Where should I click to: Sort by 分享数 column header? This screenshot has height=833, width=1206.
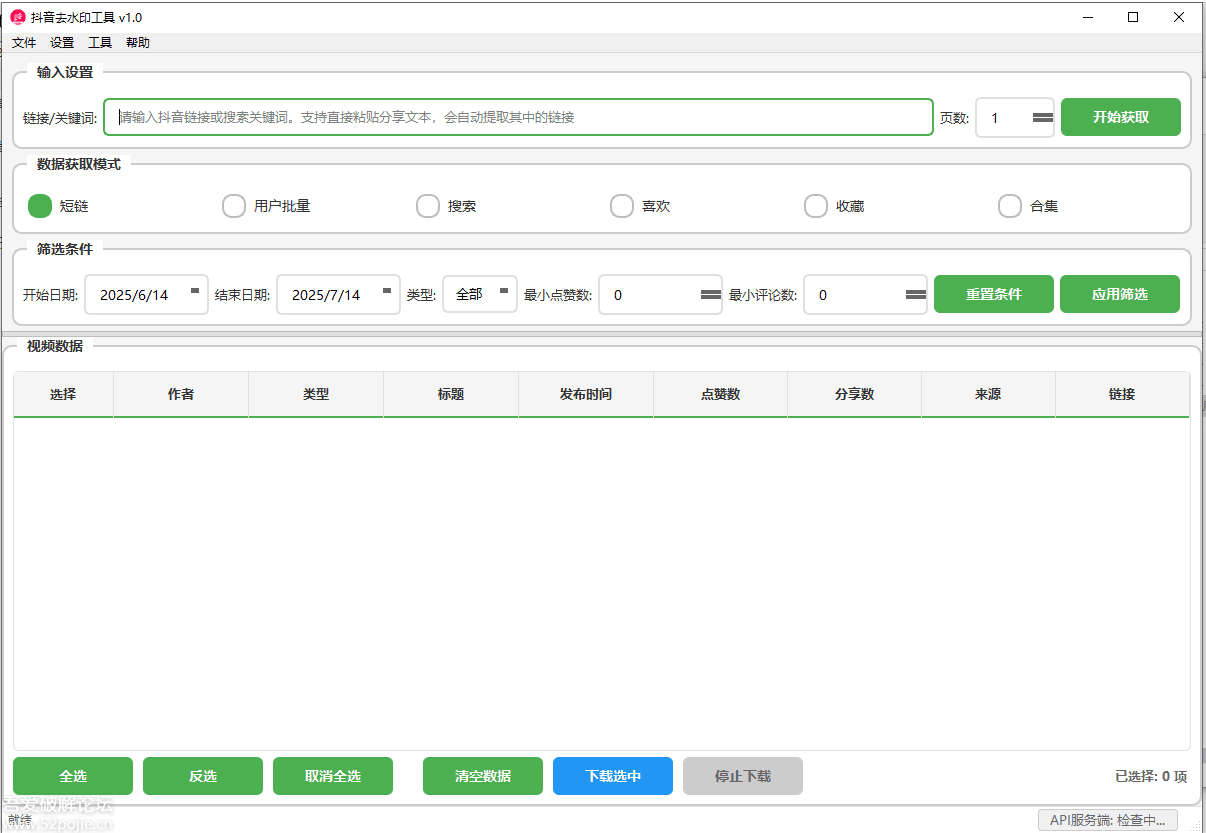point(855,394)
